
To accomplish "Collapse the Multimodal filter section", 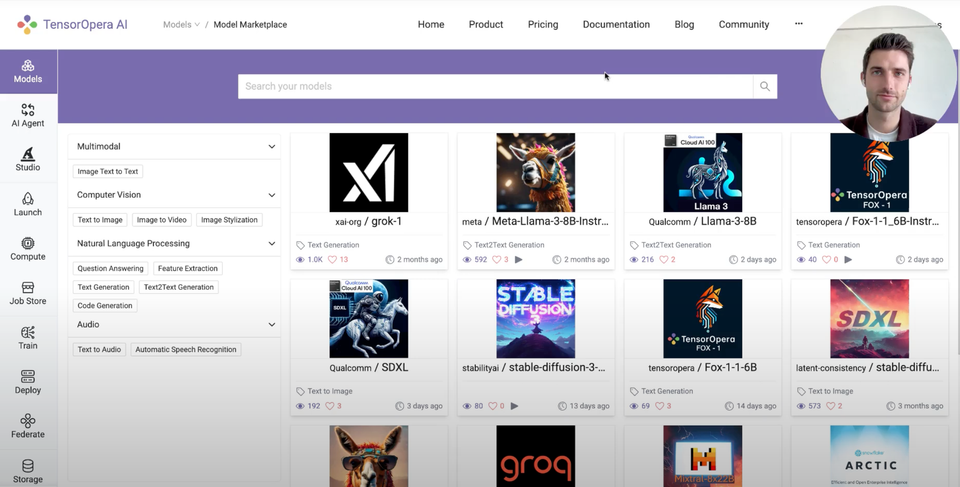I will coord(272,146).
